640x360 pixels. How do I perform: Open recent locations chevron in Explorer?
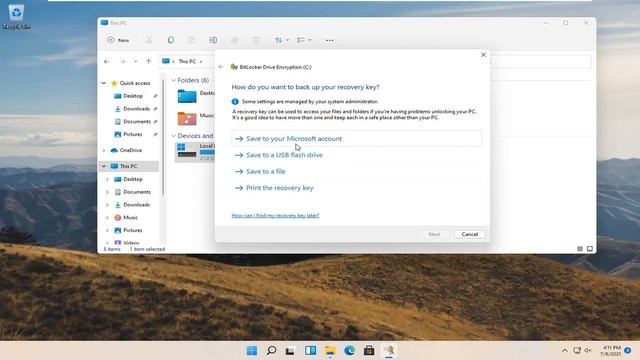point(136,62)
